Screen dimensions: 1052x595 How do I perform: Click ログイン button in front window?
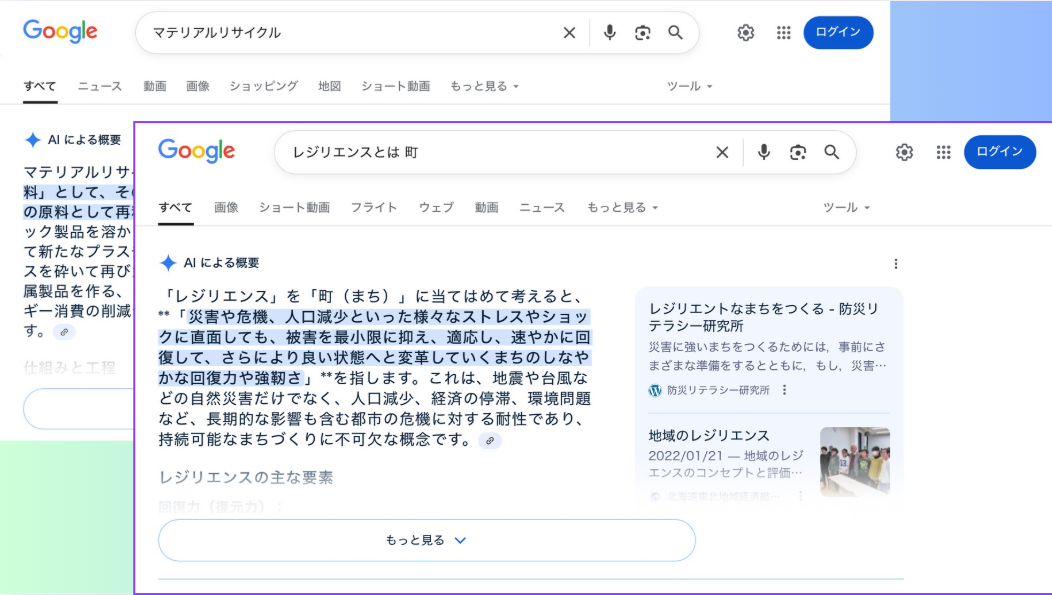1000,152
